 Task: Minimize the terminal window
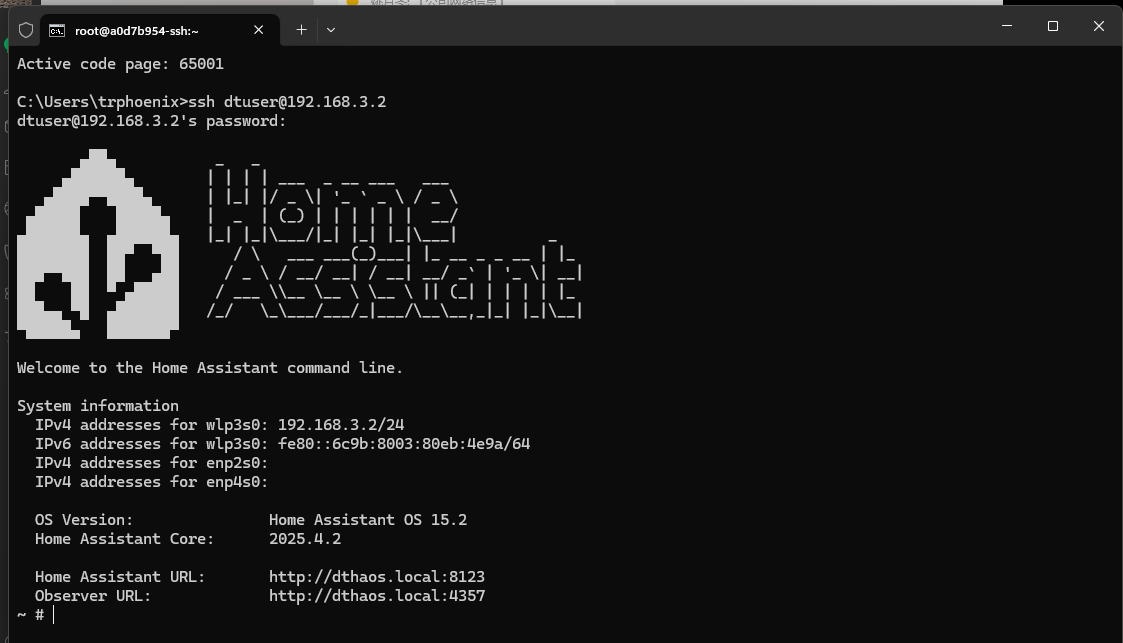click(1006, 26)
